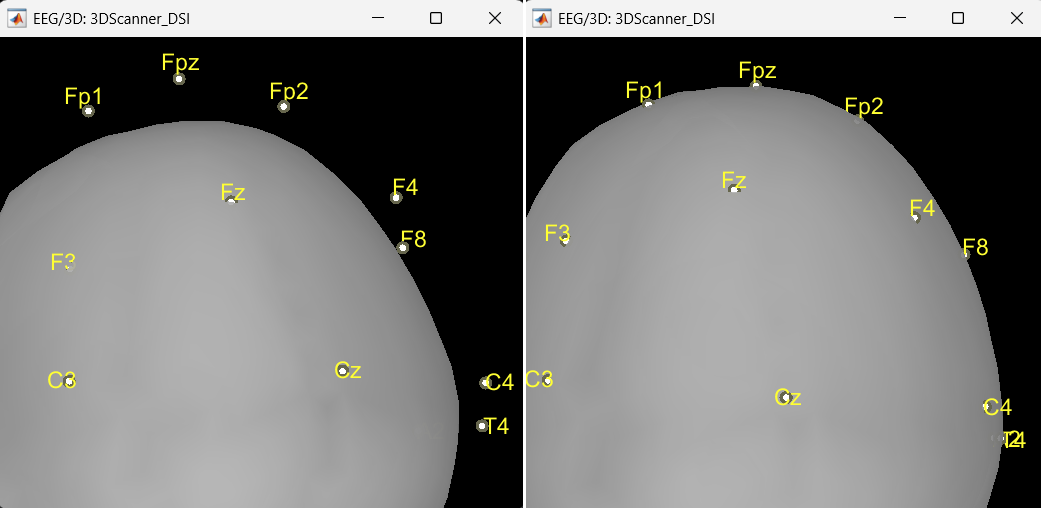Pick the Fz electrode in the right window
Viewport: 1041px width, 508px height.
[x=734, y=188]
